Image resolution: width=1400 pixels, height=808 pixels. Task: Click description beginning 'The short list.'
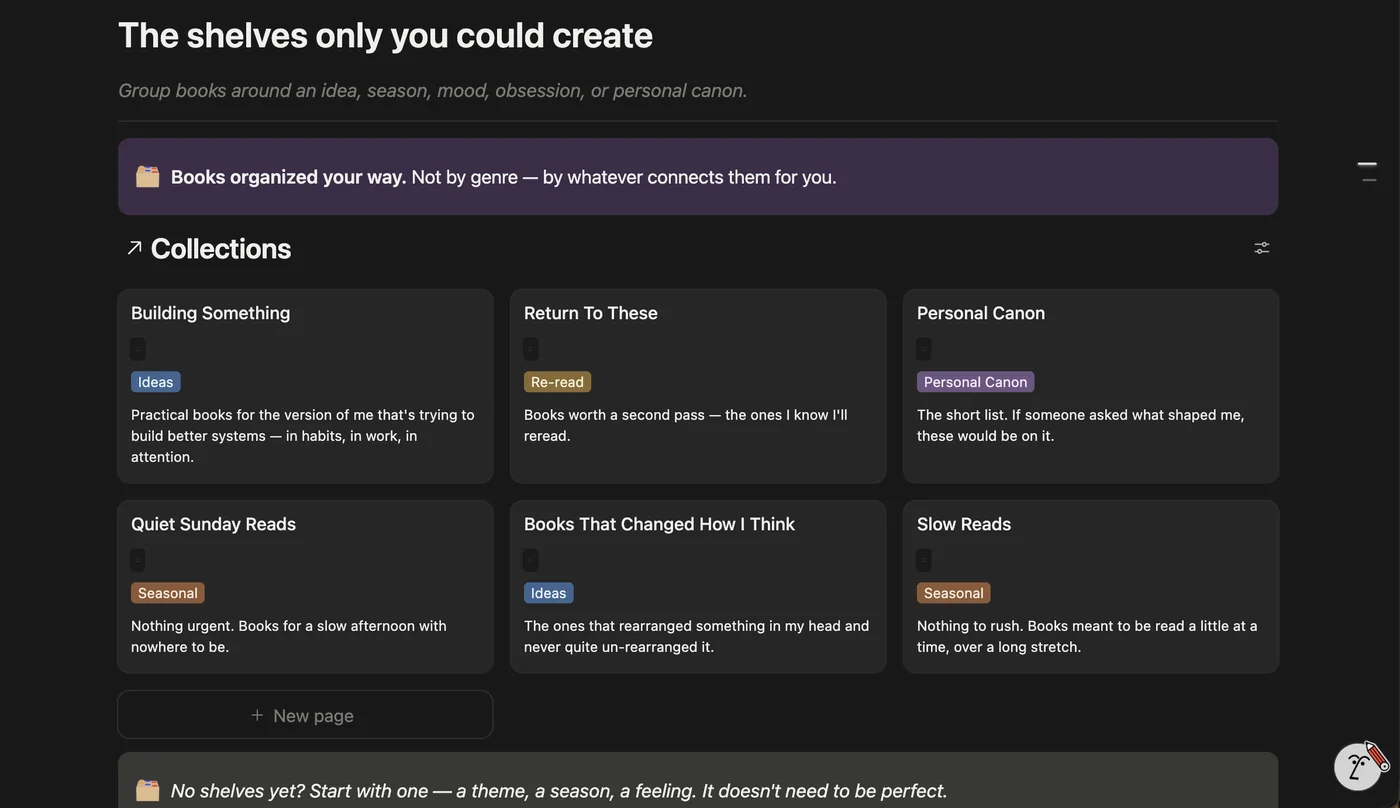tap(1081, 425)
